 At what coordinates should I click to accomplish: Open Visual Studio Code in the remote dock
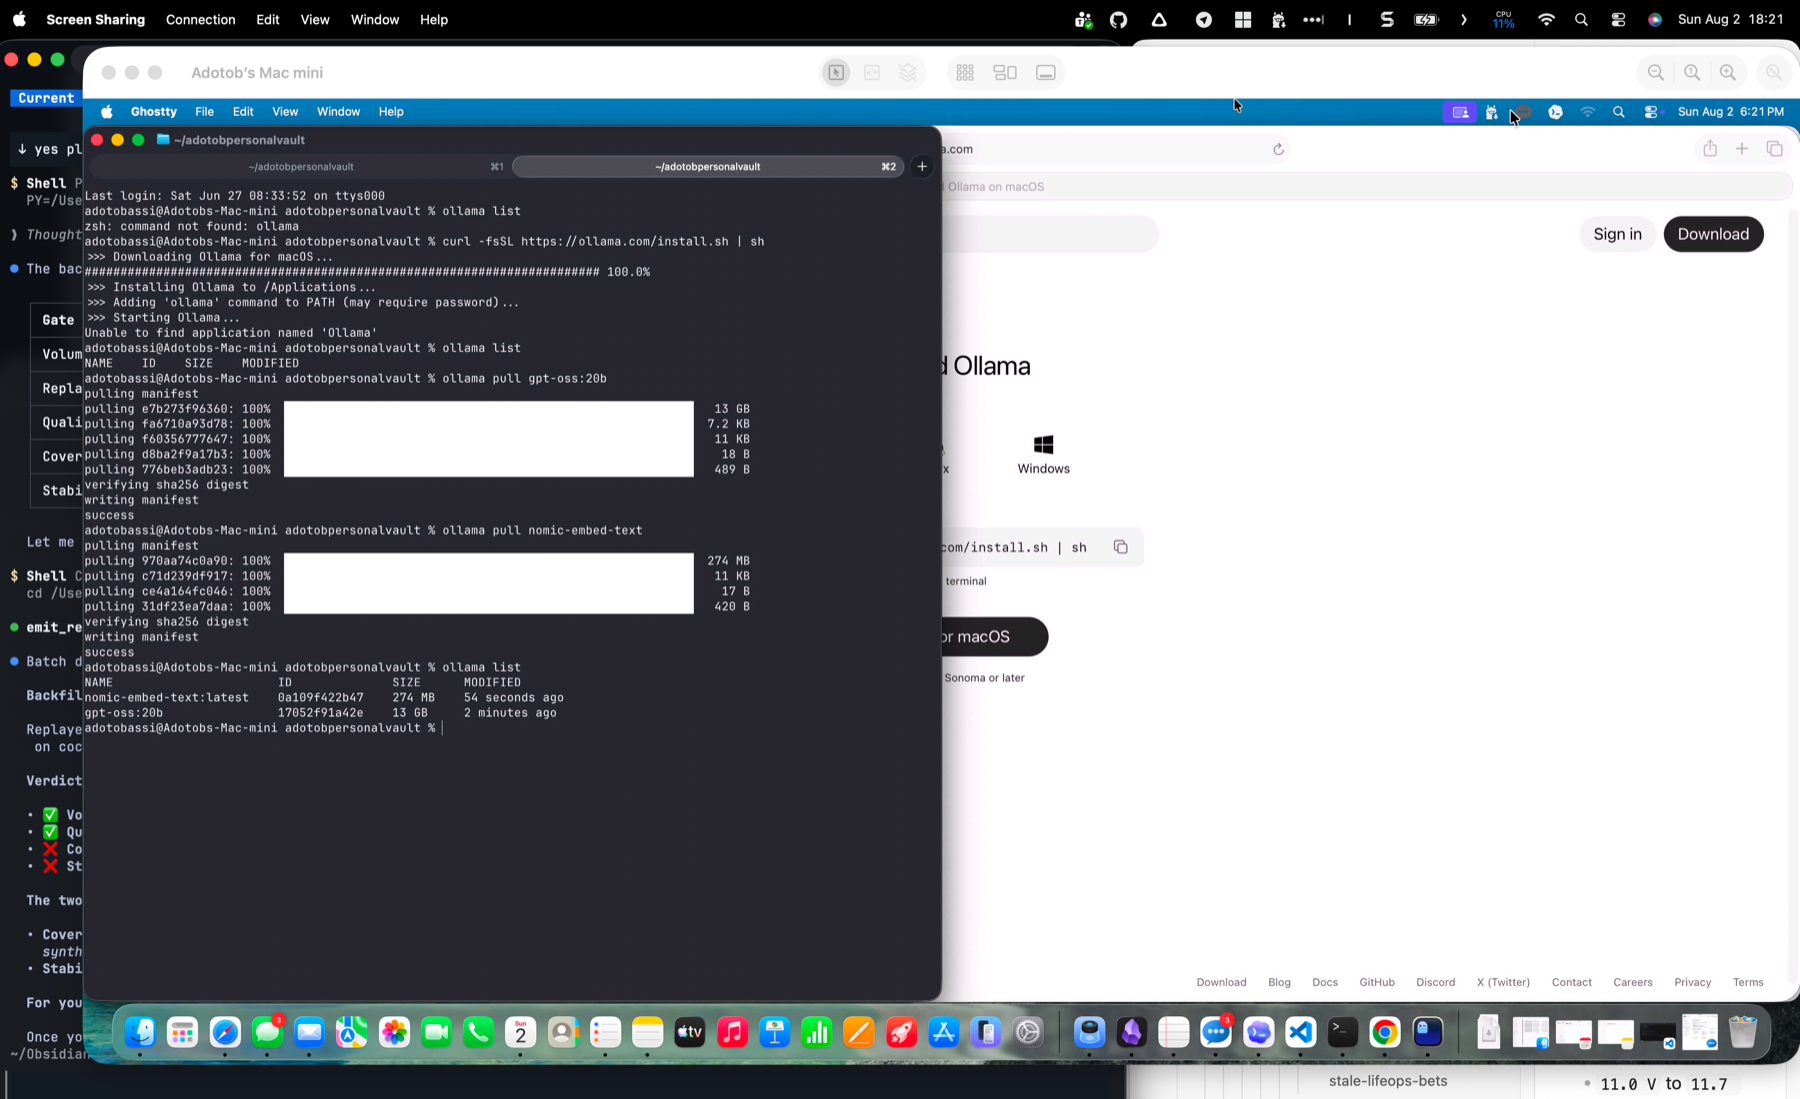pos(1300,1032)
